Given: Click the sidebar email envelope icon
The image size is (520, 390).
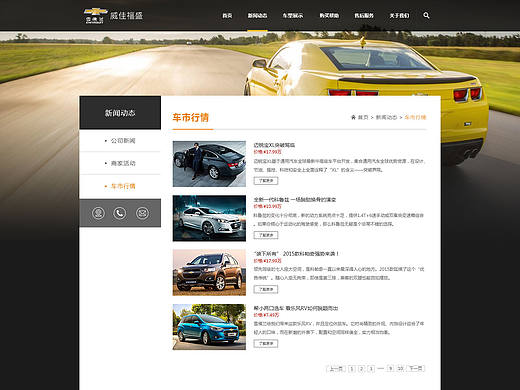Looking at the screenshot, I should click(142, 213).
